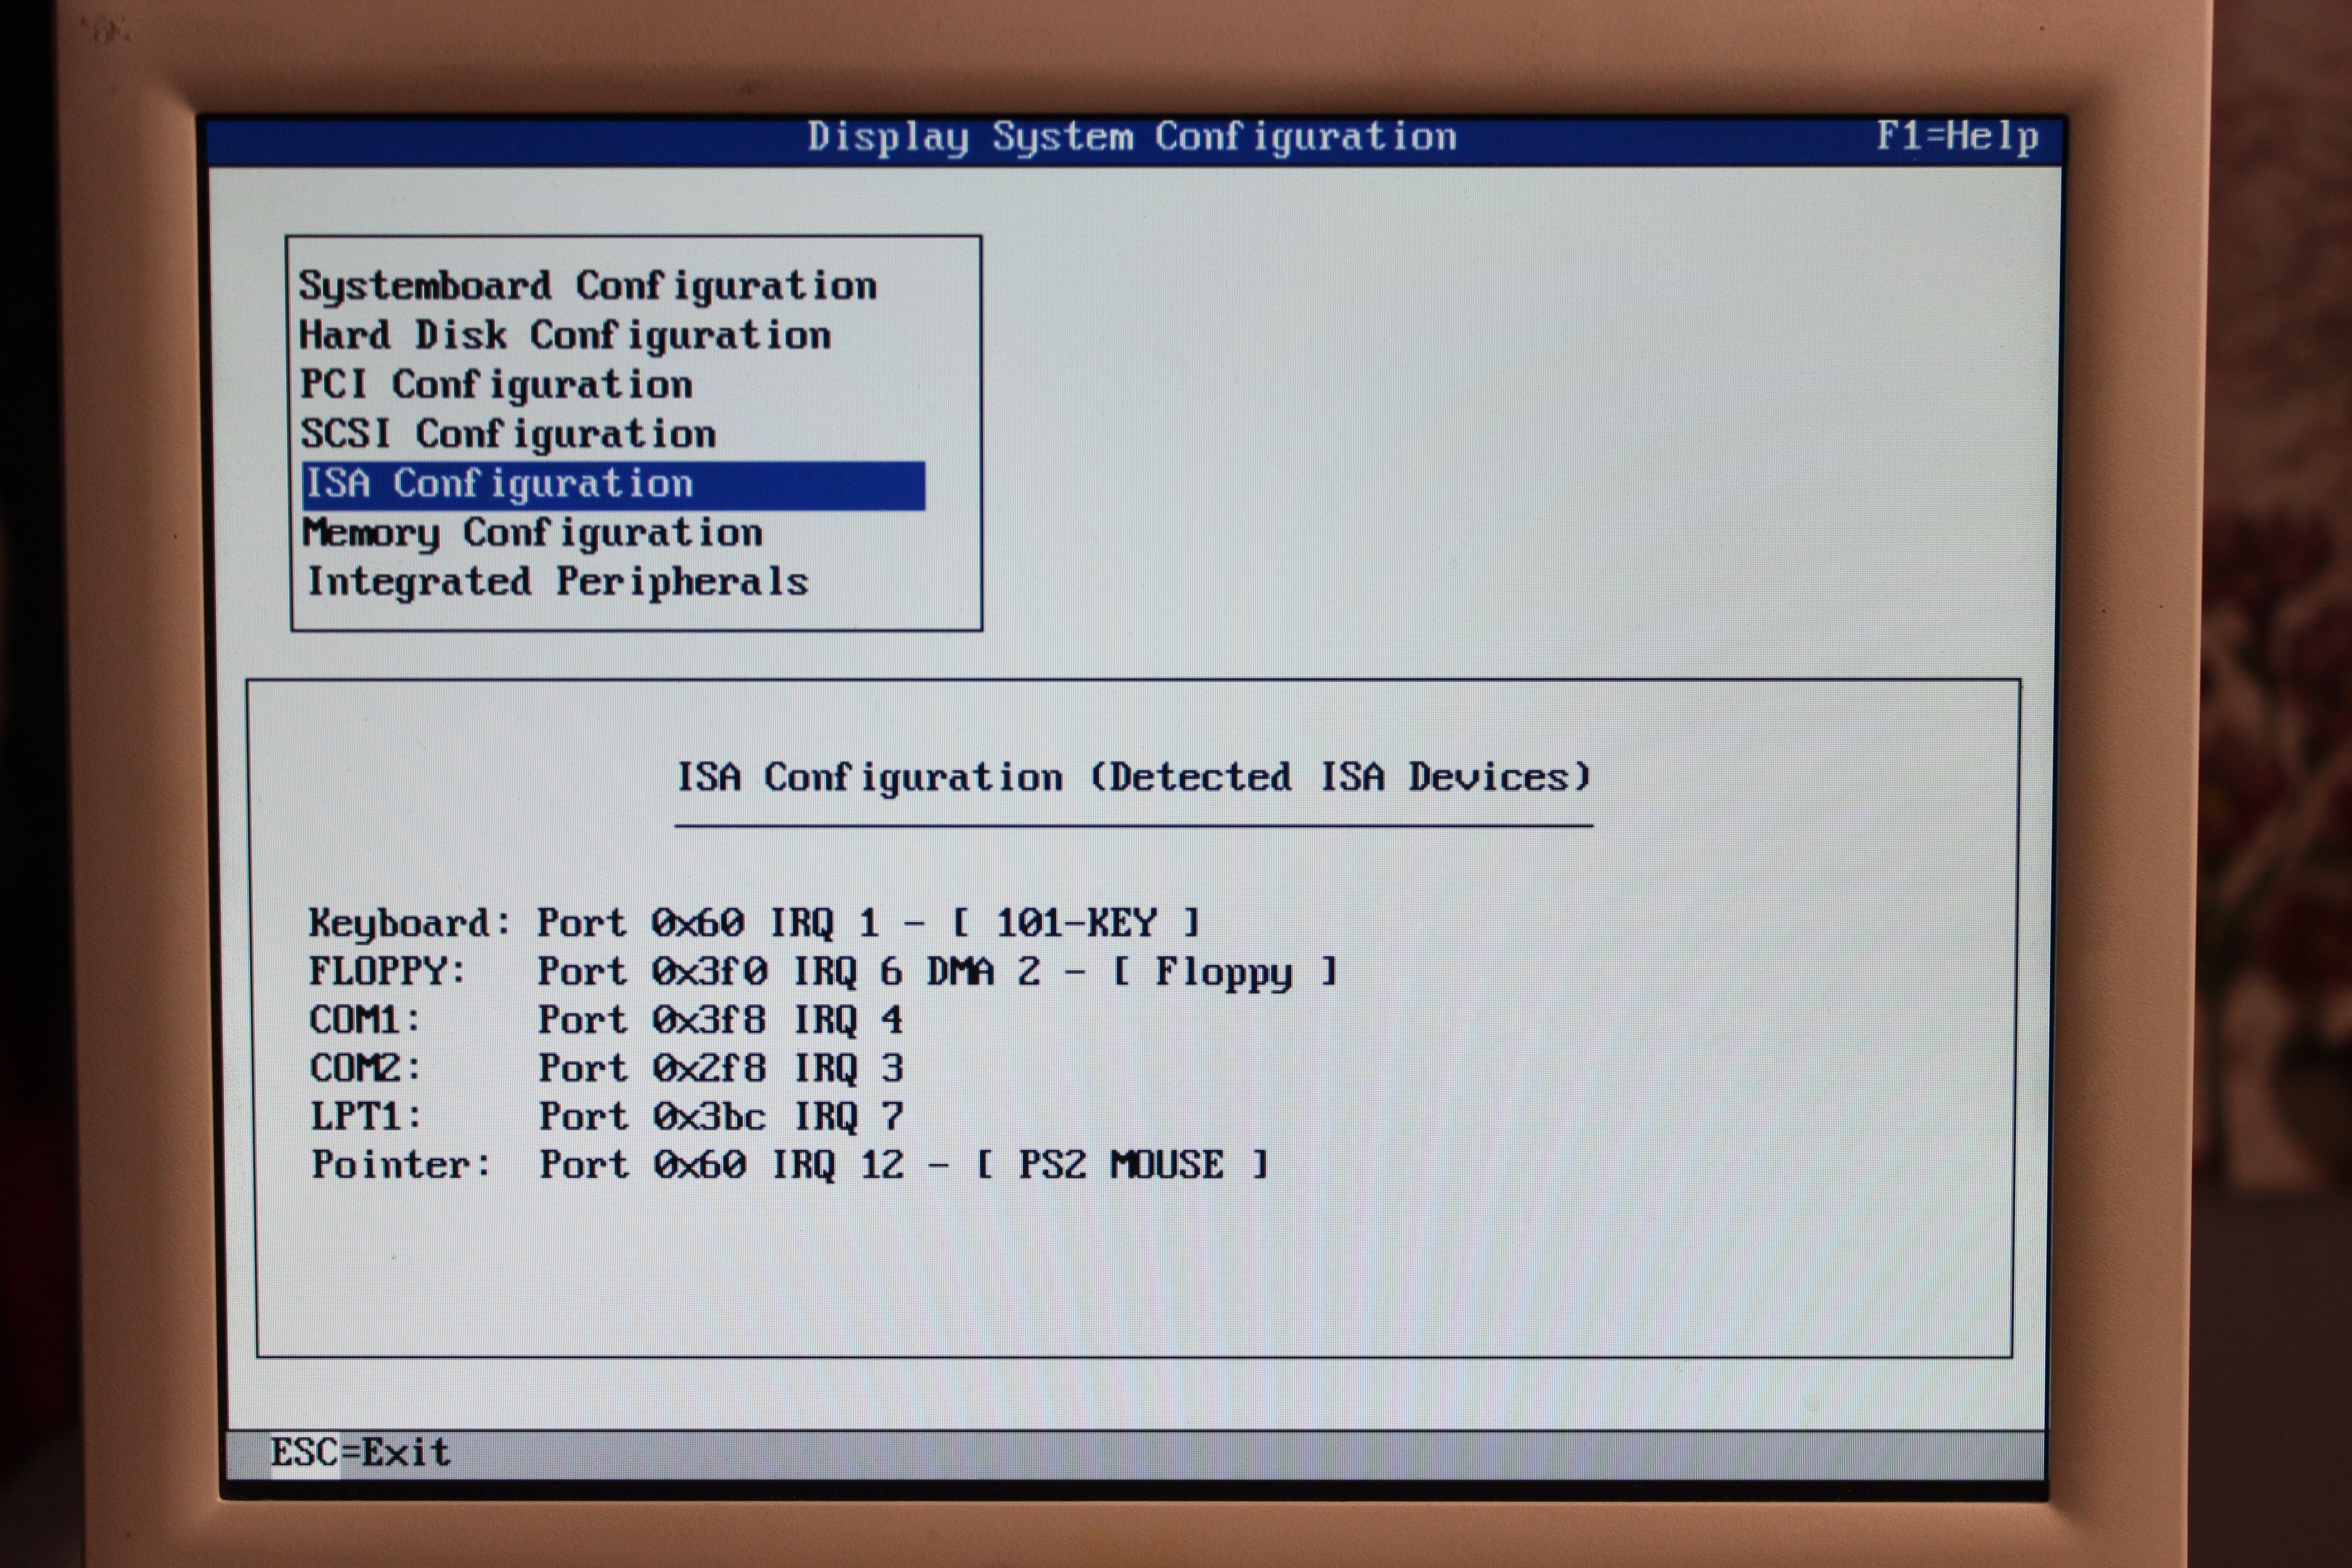The width and height of the screenshot is (2352, 1568).
Task: Click highlighted ISA Configuration entry
Action: tap(612, 485)
